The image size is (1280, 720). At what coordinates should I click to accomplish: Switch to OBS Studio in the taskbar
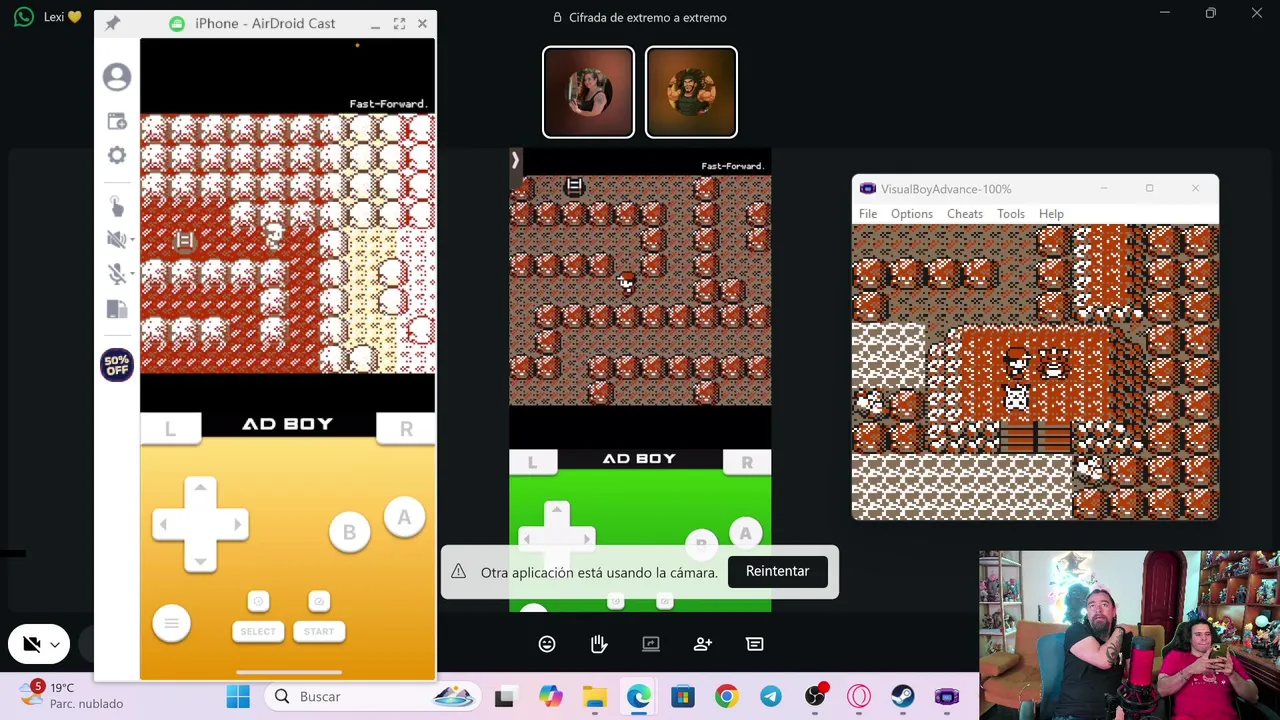[816, 696]
